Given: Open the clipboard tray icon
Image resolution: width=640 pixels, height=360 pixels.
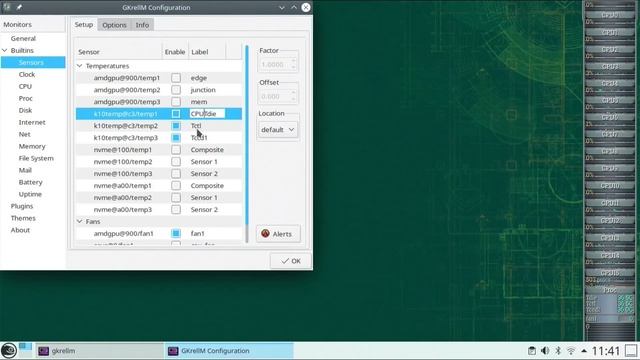Looking at the screenshot, I should [531, 351].
